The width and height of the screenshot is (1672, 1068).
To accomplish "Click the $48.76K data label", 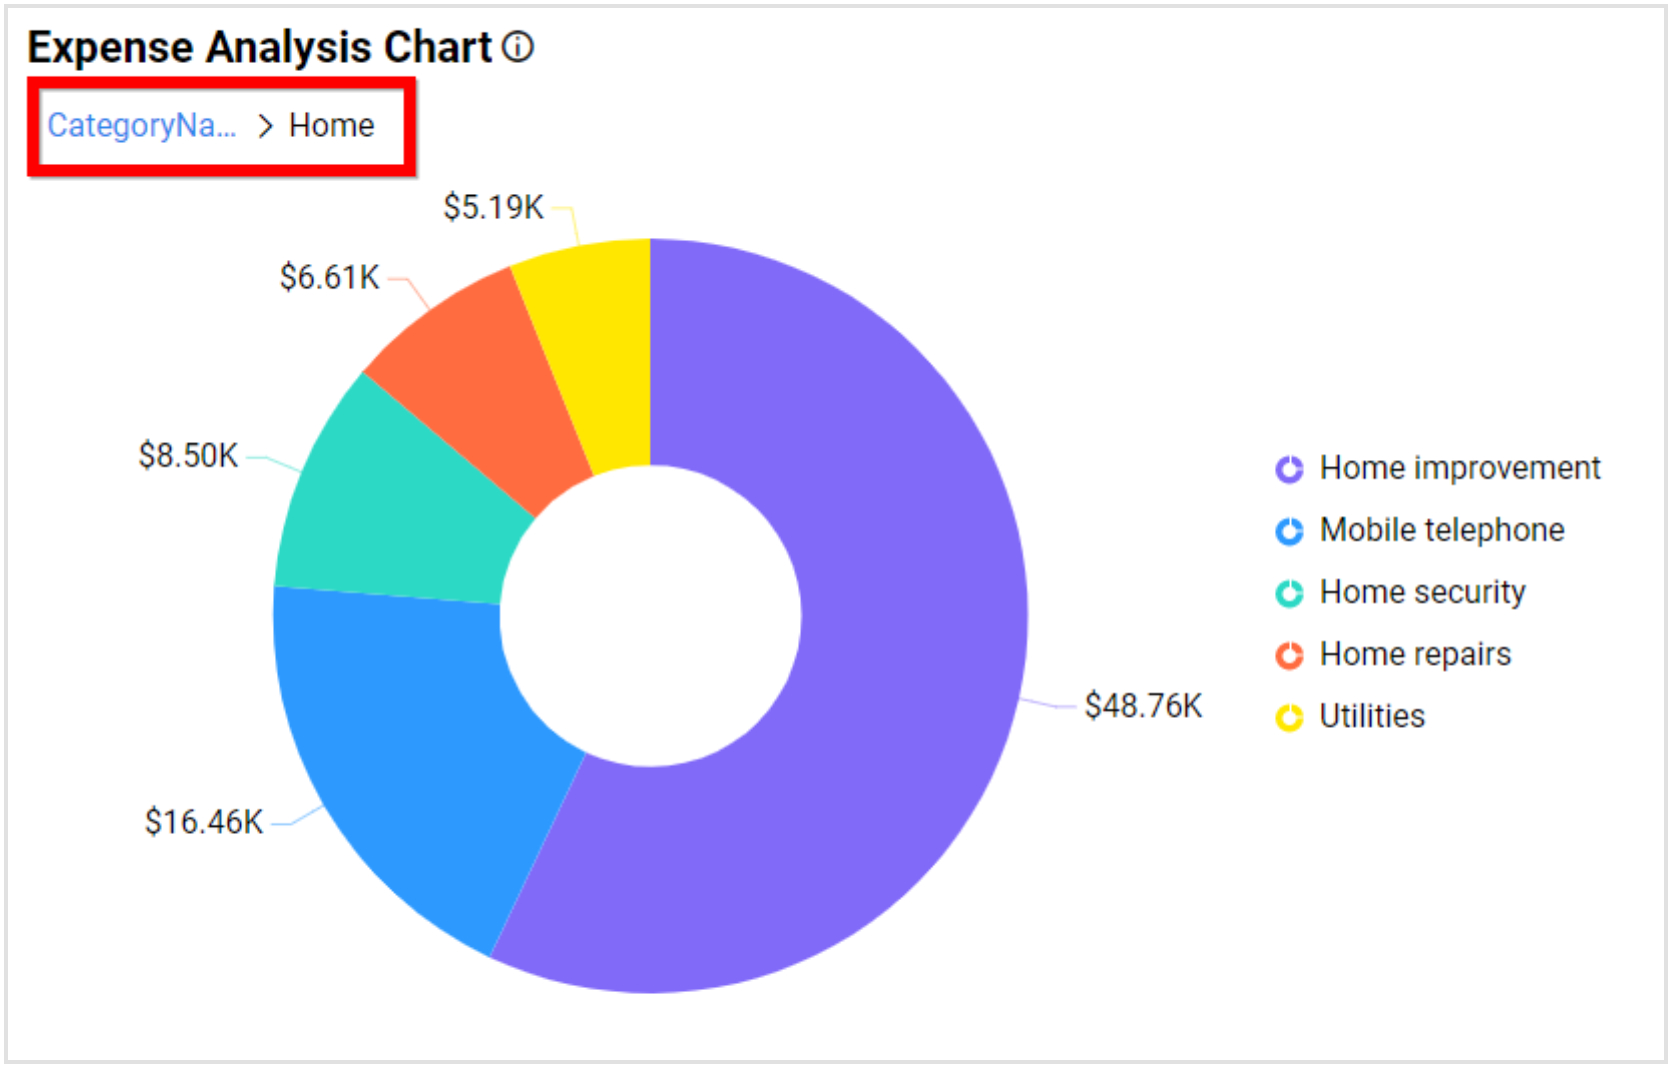I will pos(1142,705).
